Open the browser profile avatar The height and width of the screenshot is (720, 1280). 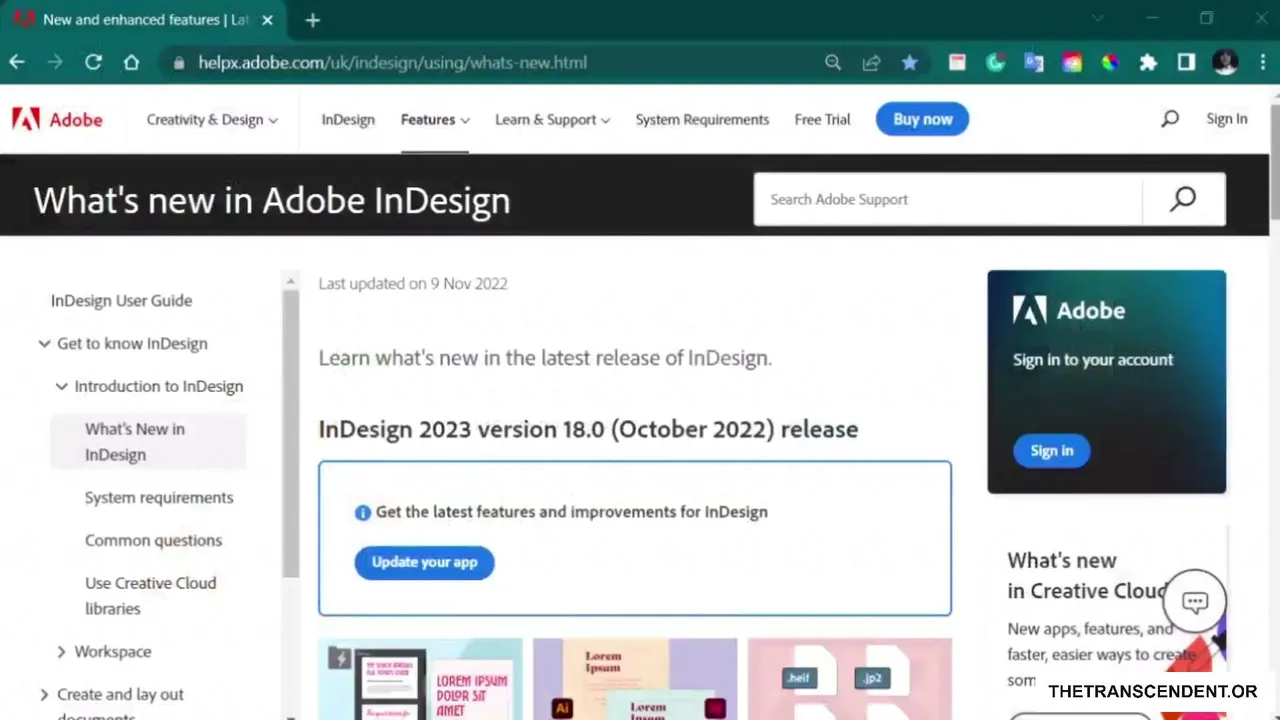(1225, 62)
